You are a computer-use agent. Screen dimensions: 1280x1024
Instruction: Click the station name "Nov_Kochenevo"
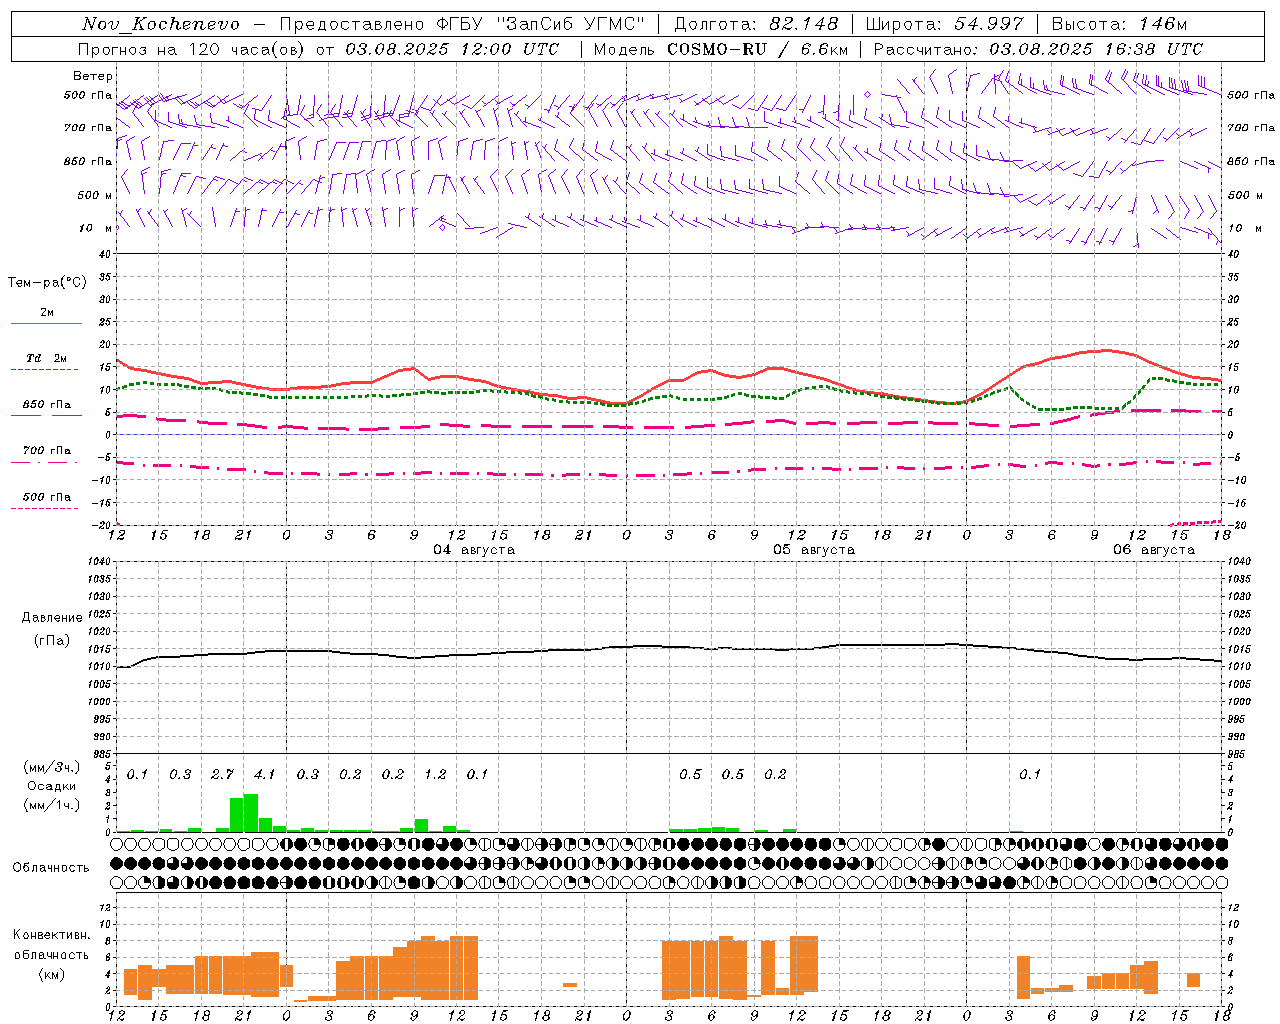click(x=161, y=24)
